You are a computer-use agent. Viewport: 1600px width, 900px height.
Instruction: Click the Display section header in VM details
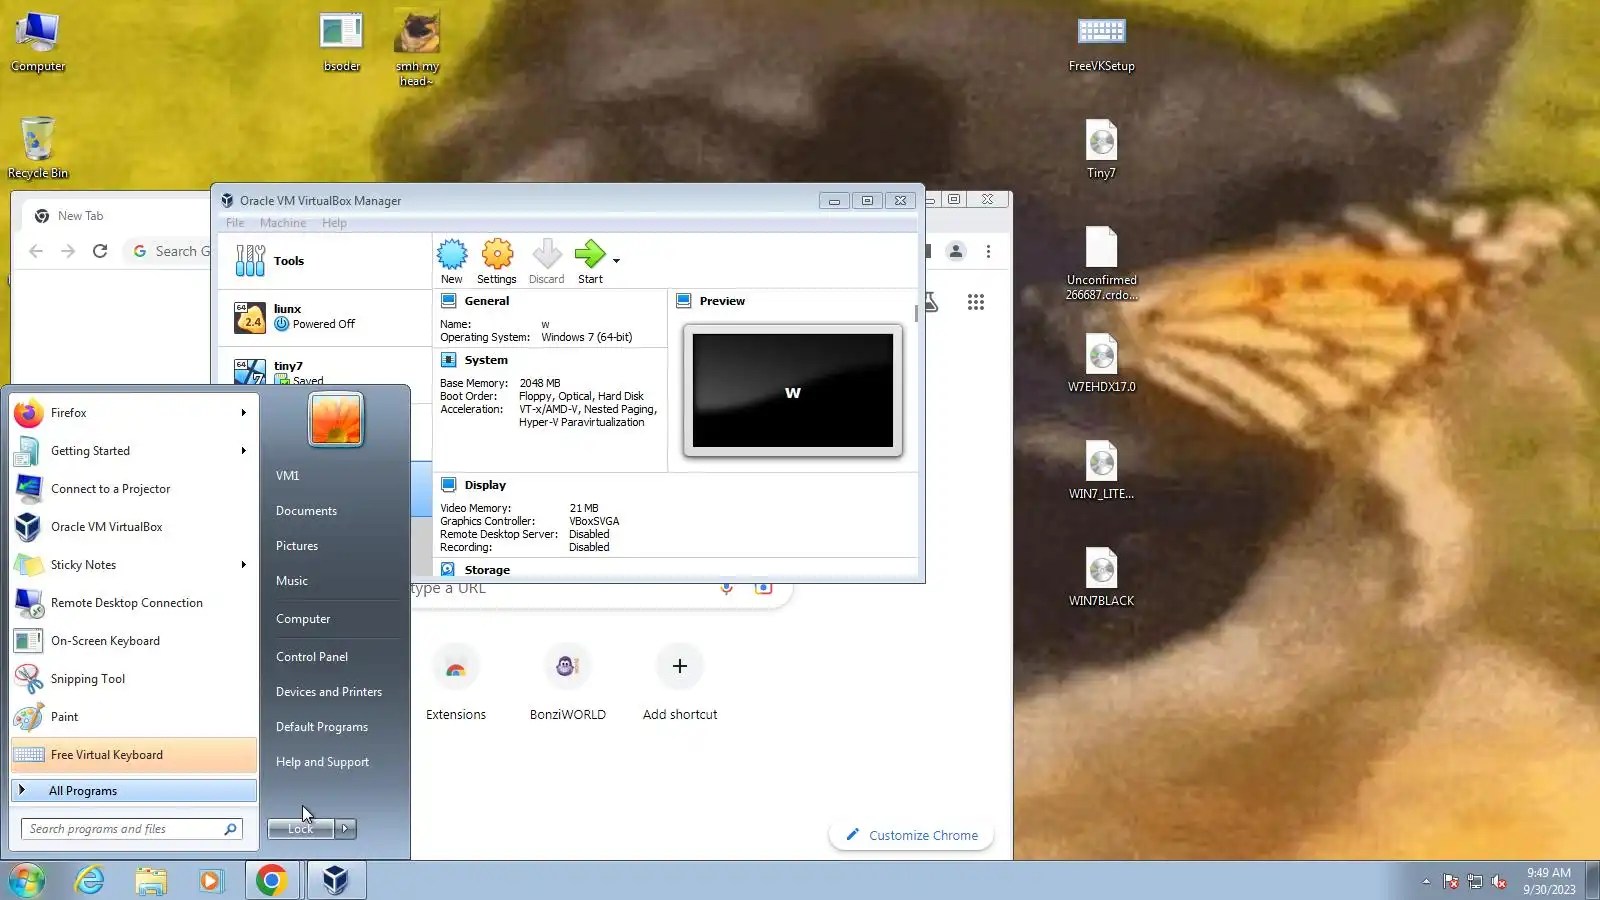[485, 485]
